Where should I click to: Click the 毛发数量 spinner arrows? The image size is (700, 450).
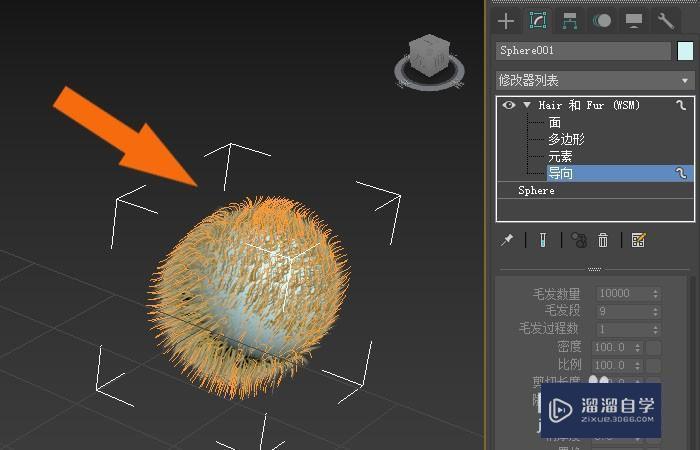(x=656, y=294)
